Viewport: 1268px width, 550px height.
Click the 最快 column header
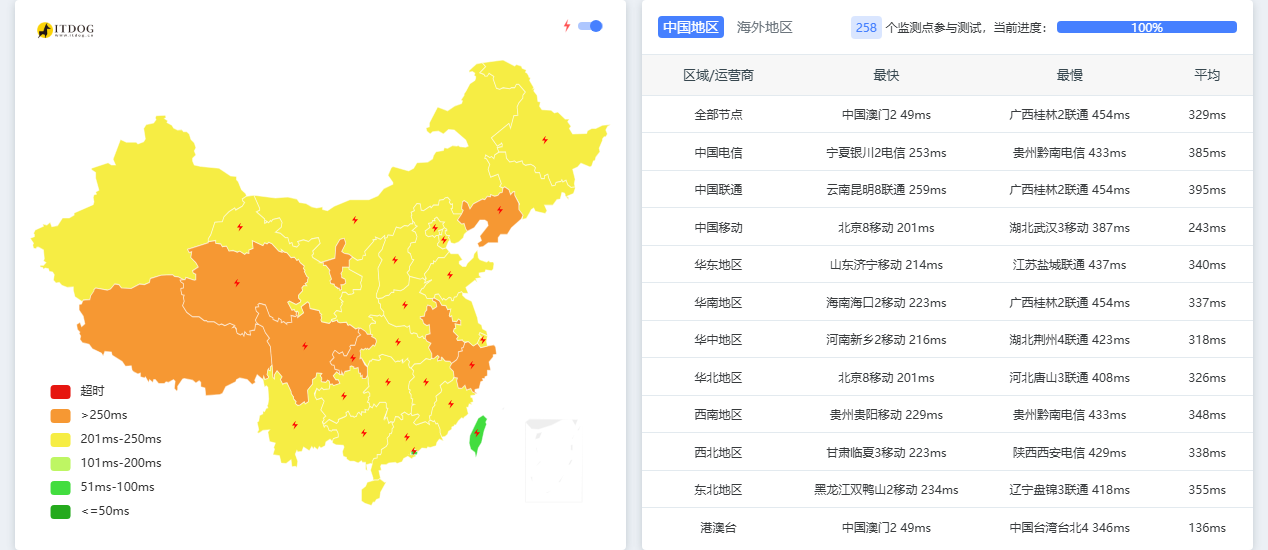(886, 75)
